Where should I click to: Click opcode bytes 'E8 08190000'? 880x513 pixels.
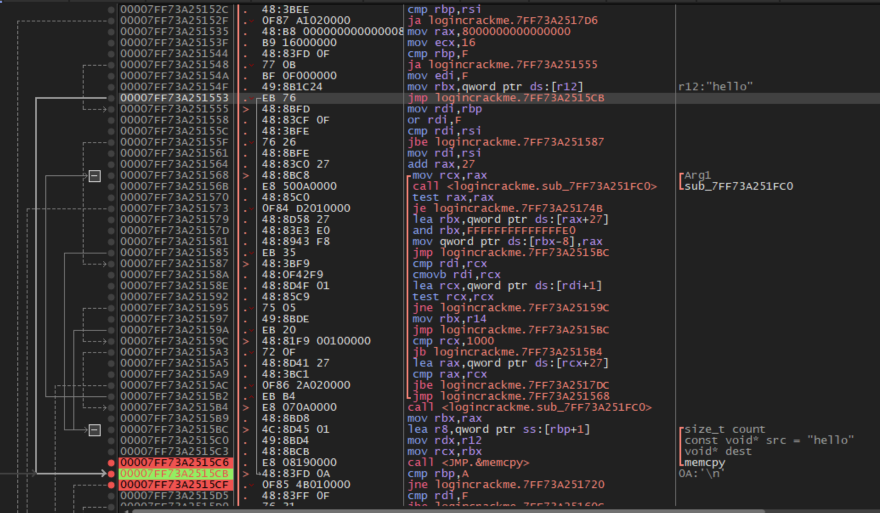click(x=299, y=463)
